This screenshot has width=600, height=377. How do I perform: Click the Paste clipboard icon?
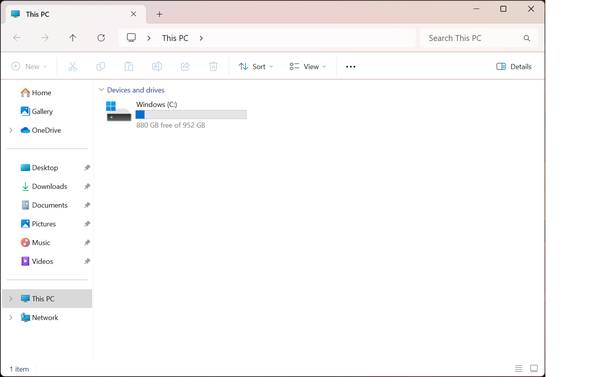[x=129, y=66]
